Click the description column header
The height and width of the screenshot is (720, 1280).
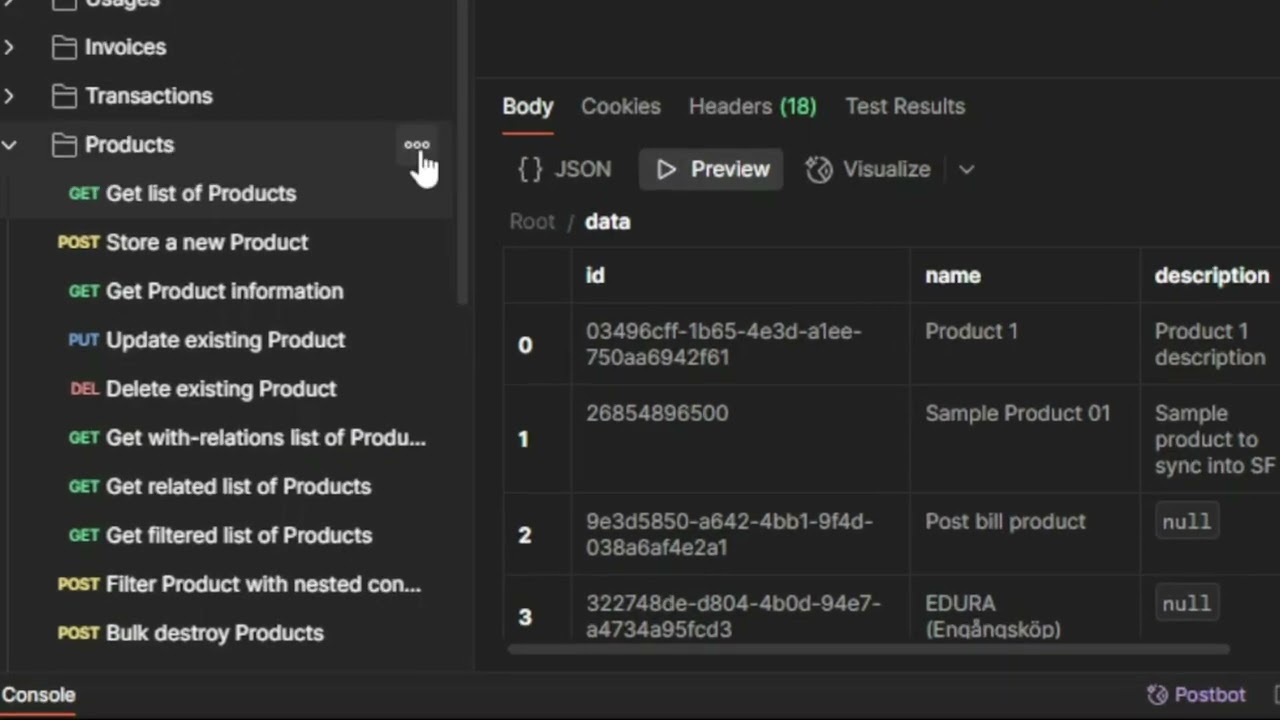point(1211,276)
